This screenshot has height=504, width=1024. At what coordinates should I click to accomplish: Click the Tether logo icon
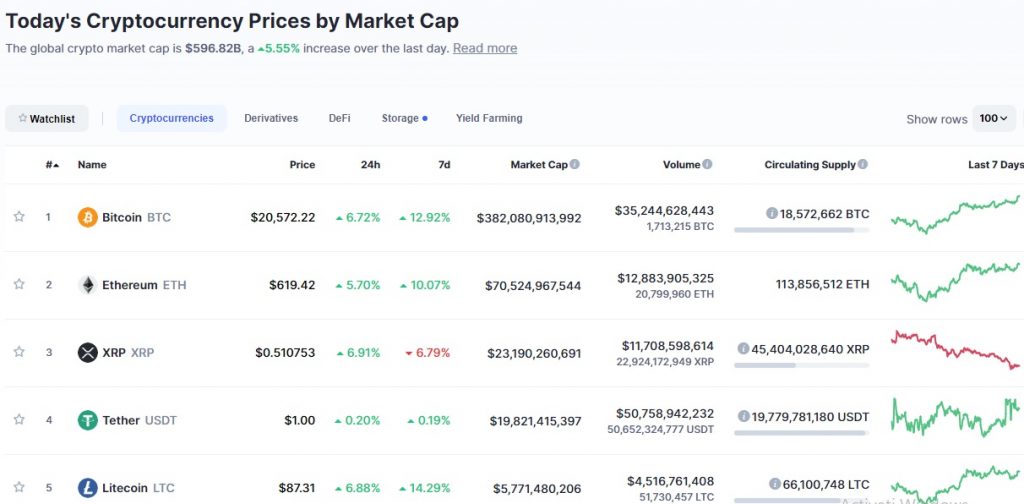(x=88, y=420)
